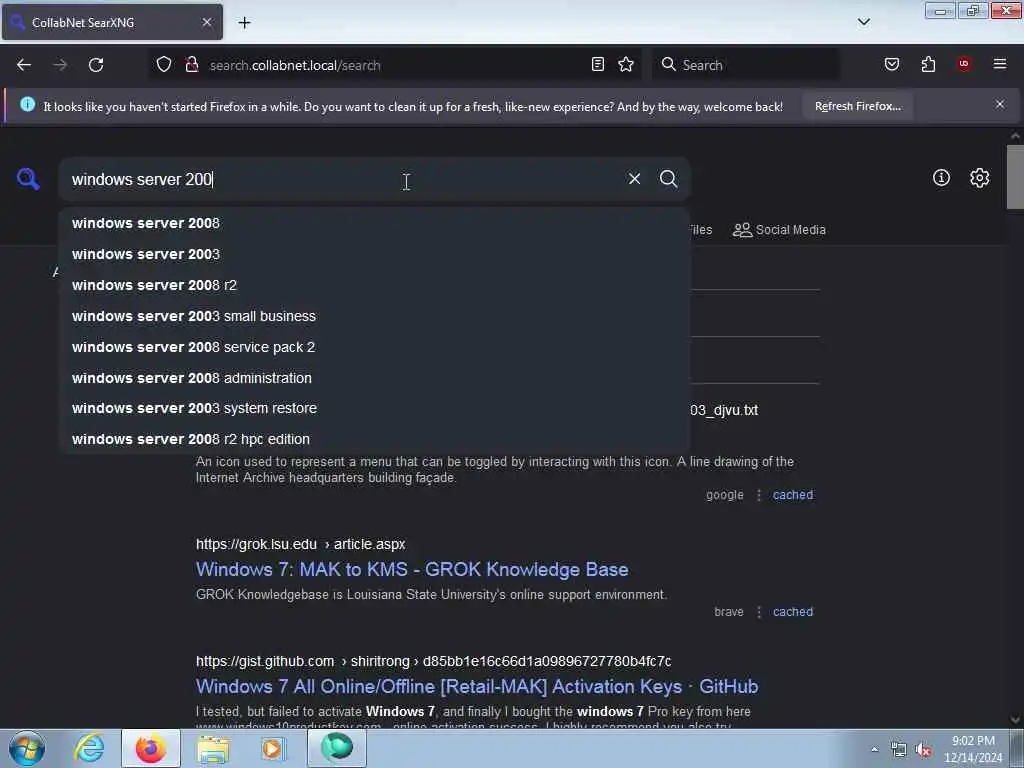
Task: Click the page vertical scrollbar thumb
Action: click(x=1015, y=176)
